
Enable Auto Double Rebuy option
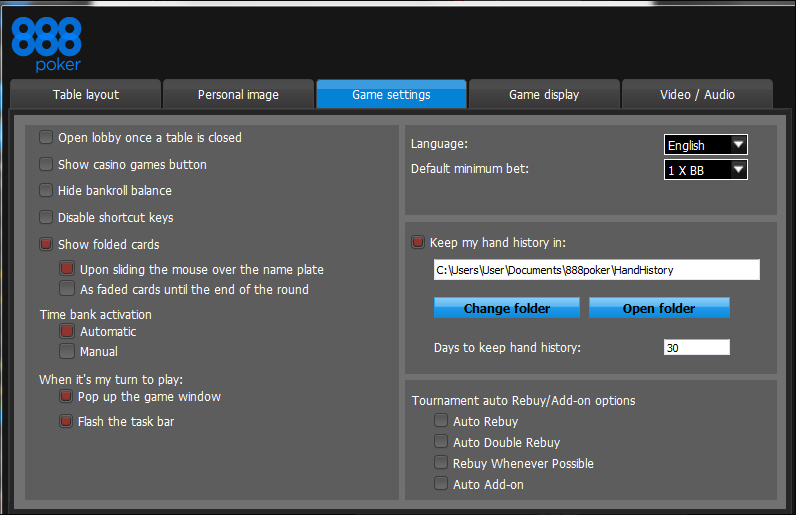tap(441, 441)
